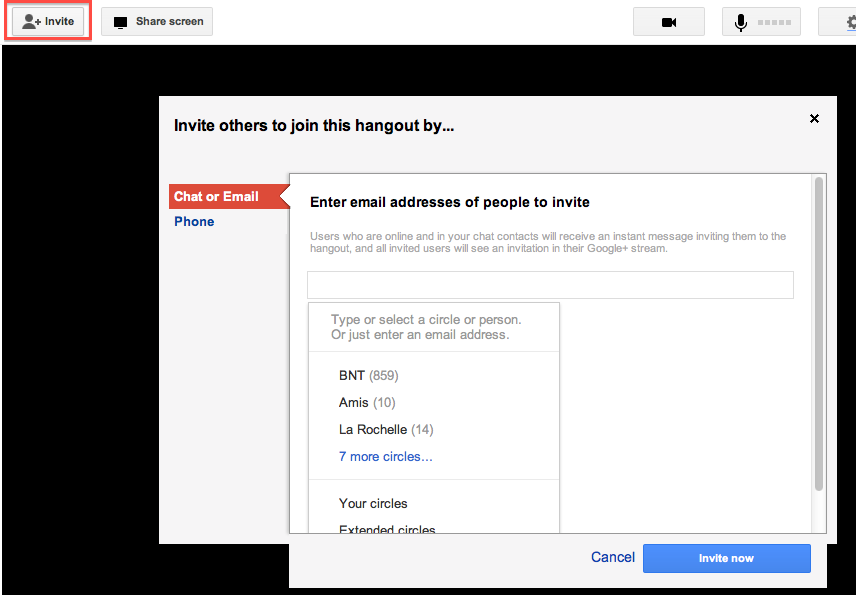Pick the La Rochelle circle
The height and width of the screenshot is (595, 856).
(373, 430)
